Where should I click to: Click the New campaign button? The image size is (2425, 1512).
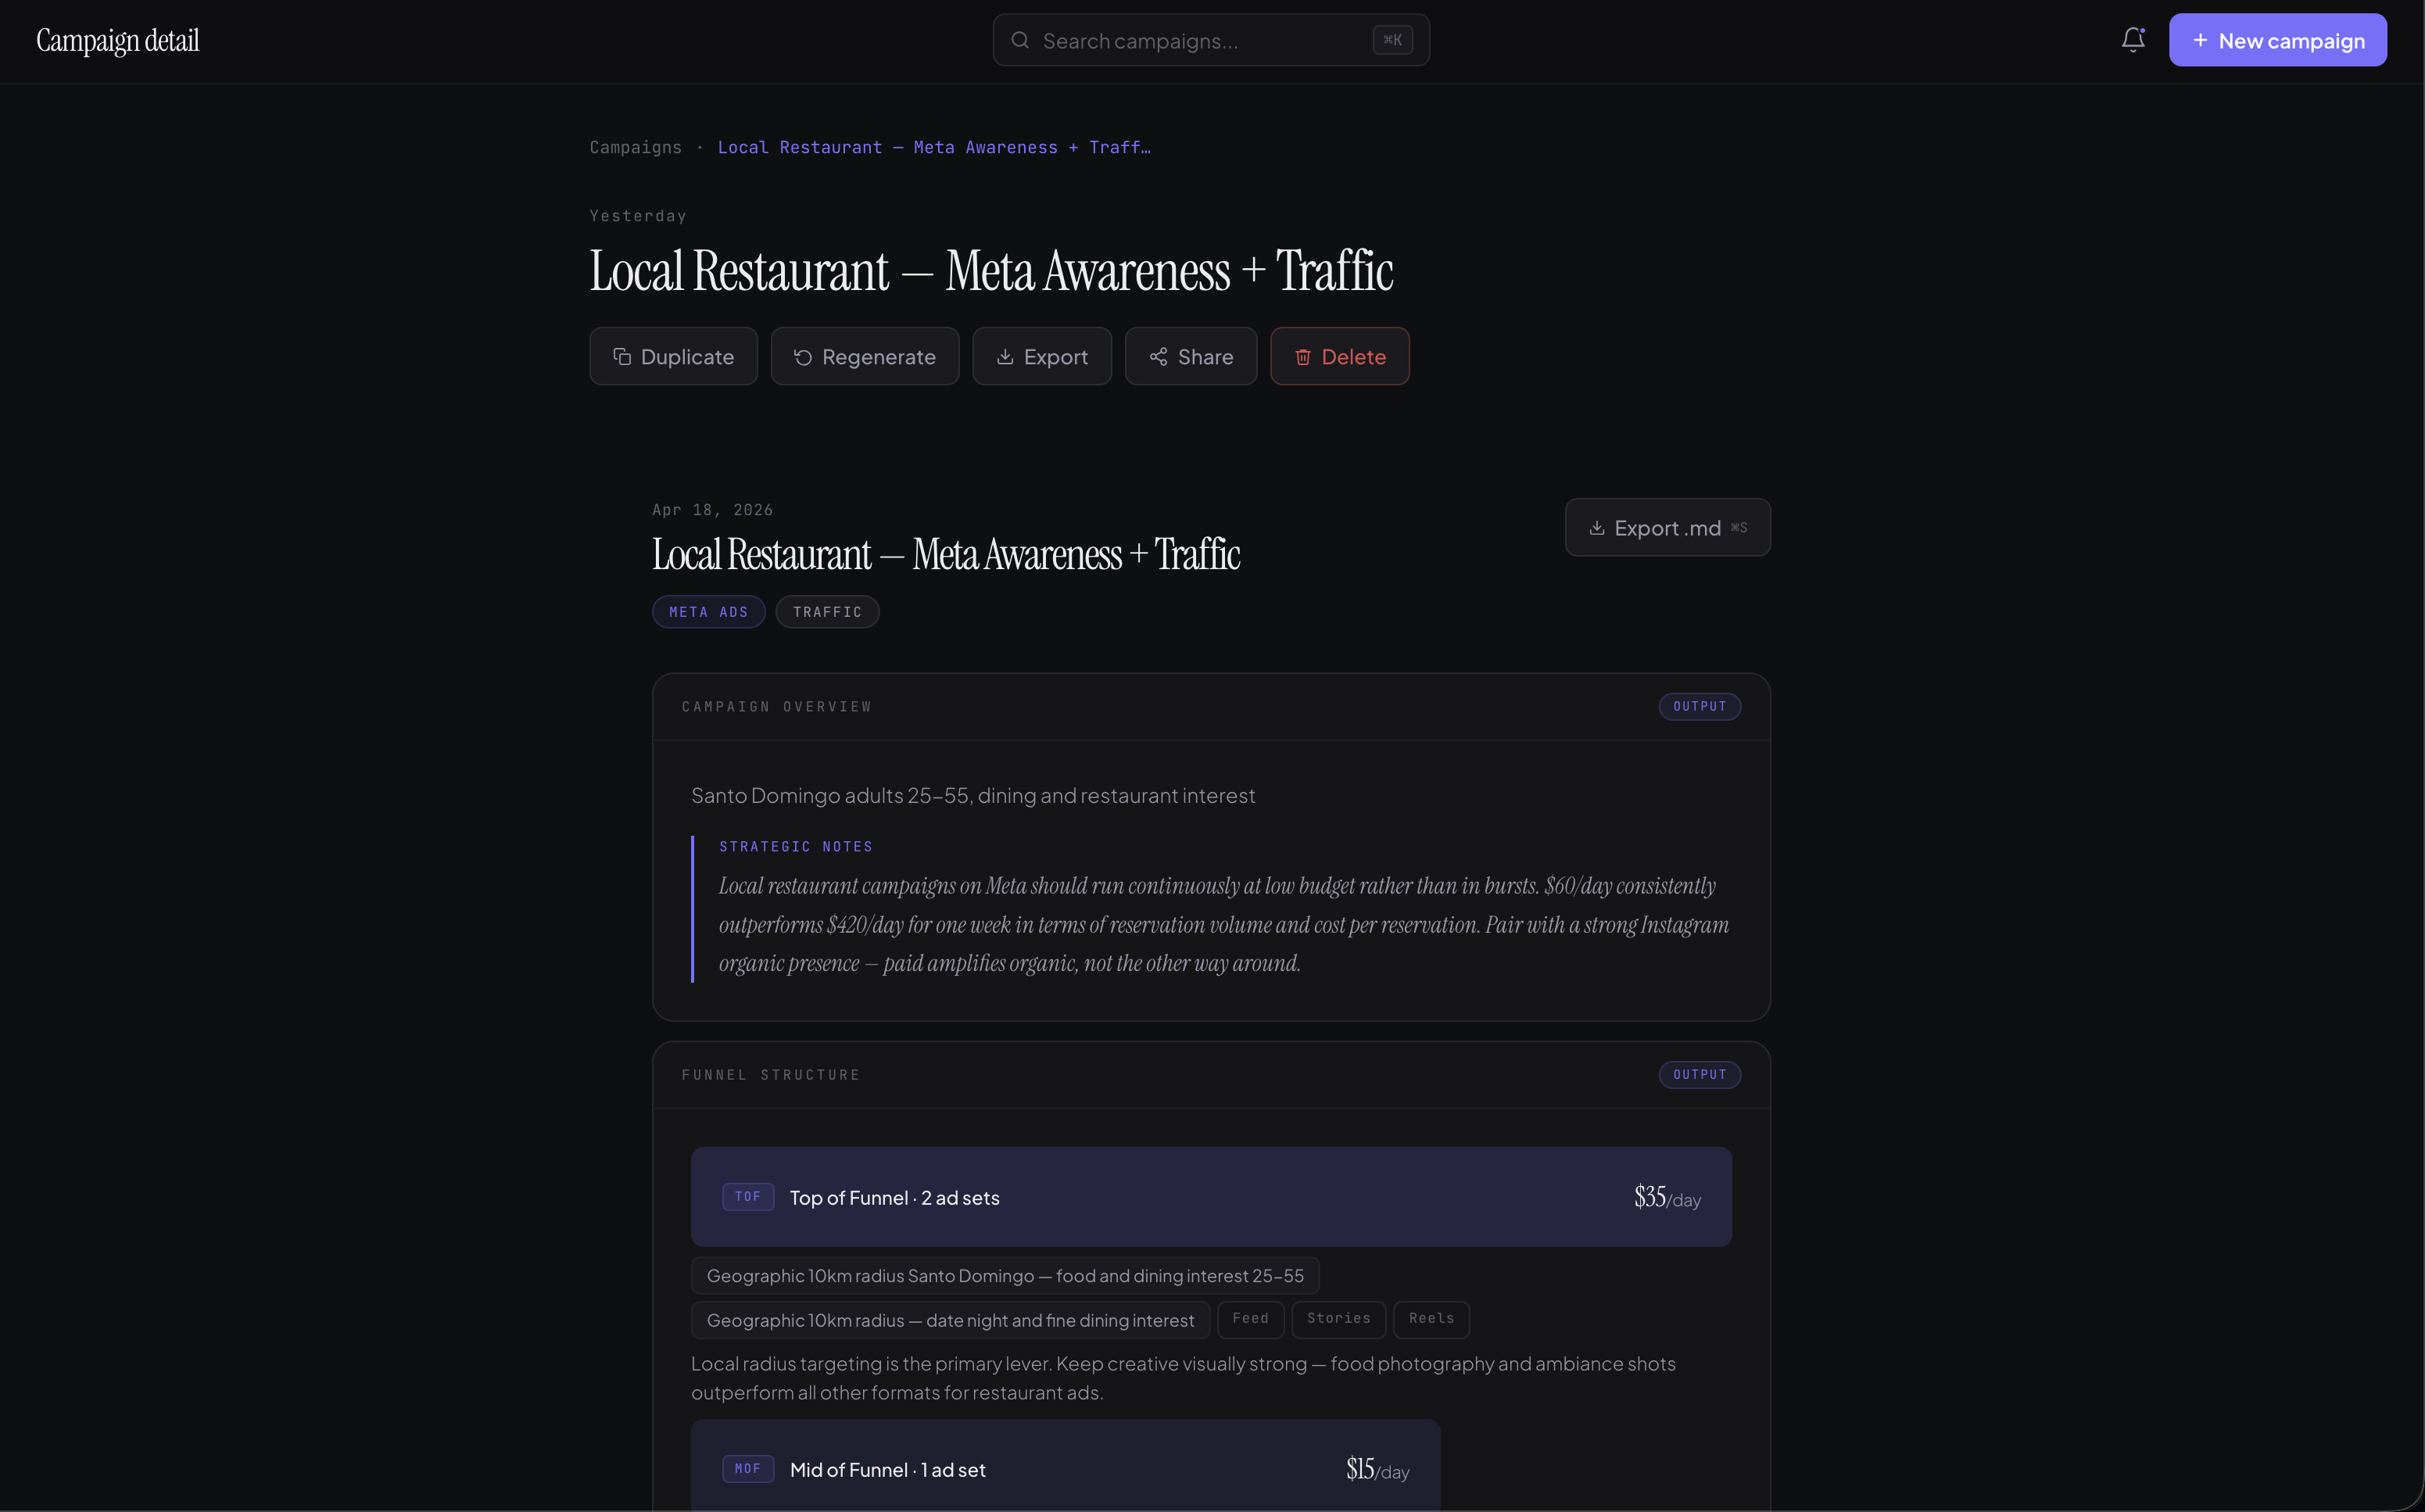click(x=2277, y=40)
